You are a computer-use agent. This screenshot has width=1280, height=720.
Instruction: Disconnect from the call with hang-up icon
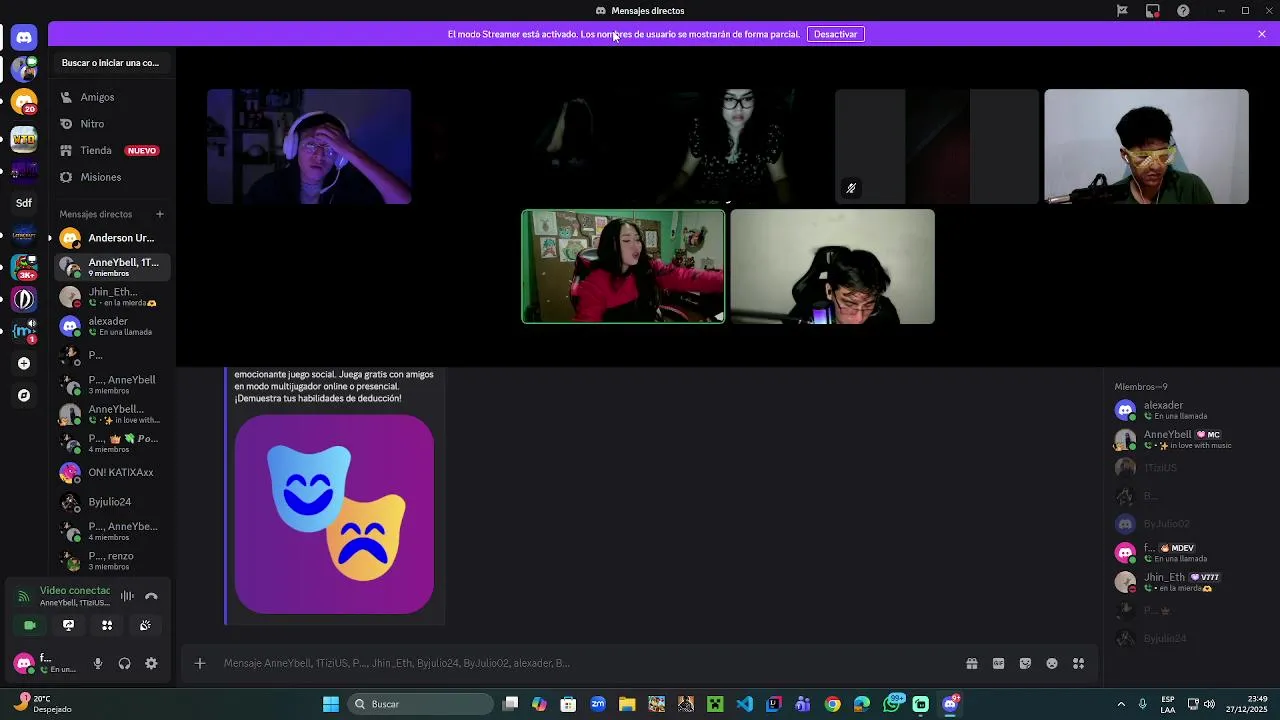(x=151, y=596)
